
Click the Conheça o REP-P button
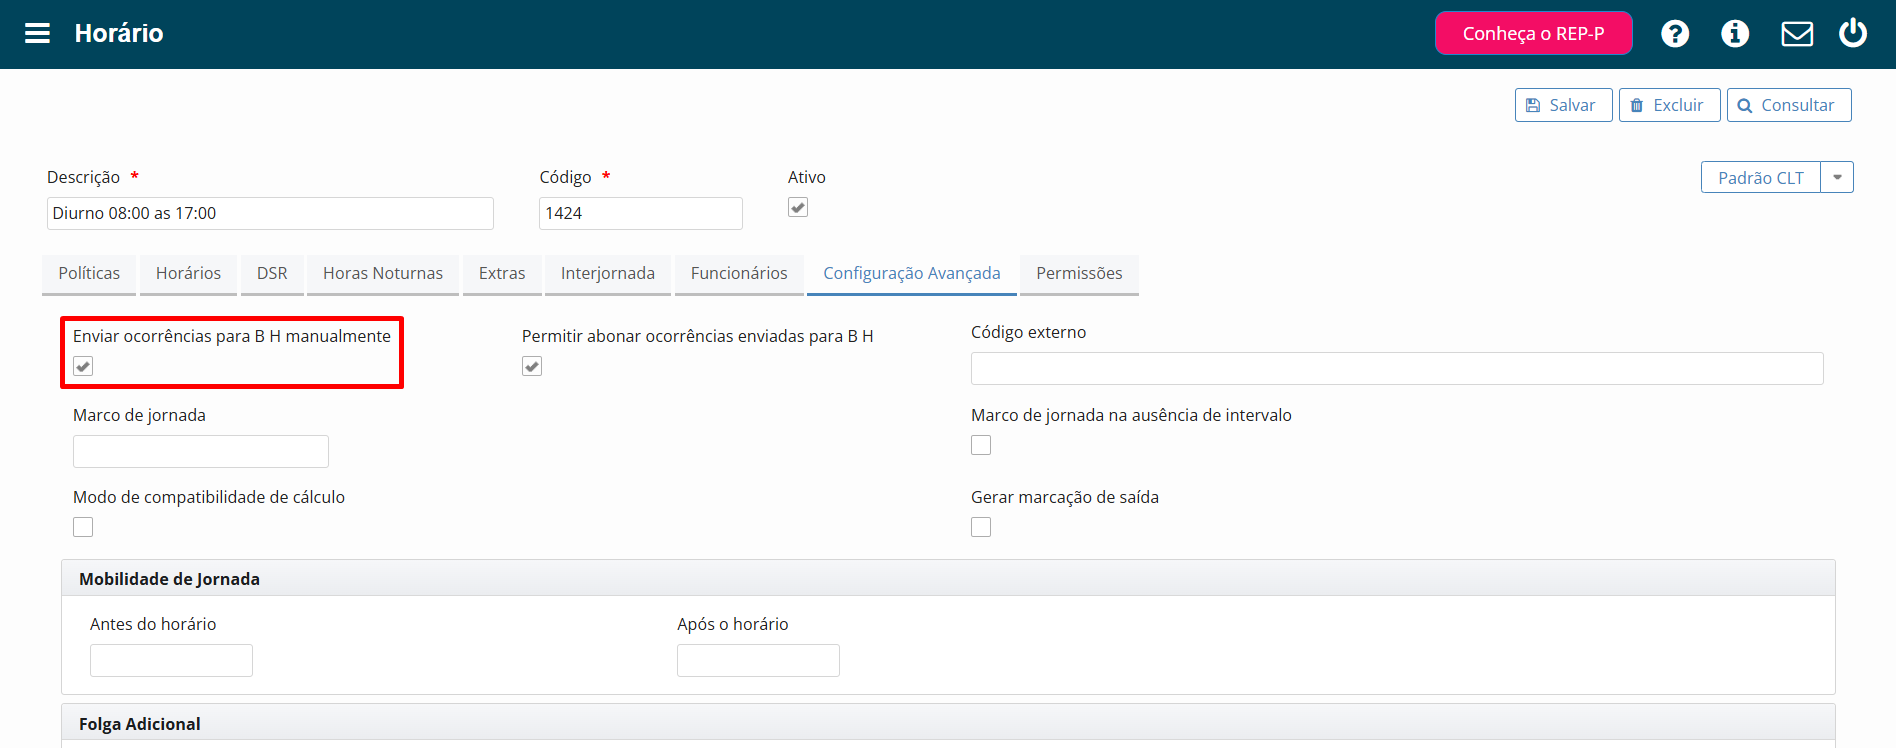1533,33
